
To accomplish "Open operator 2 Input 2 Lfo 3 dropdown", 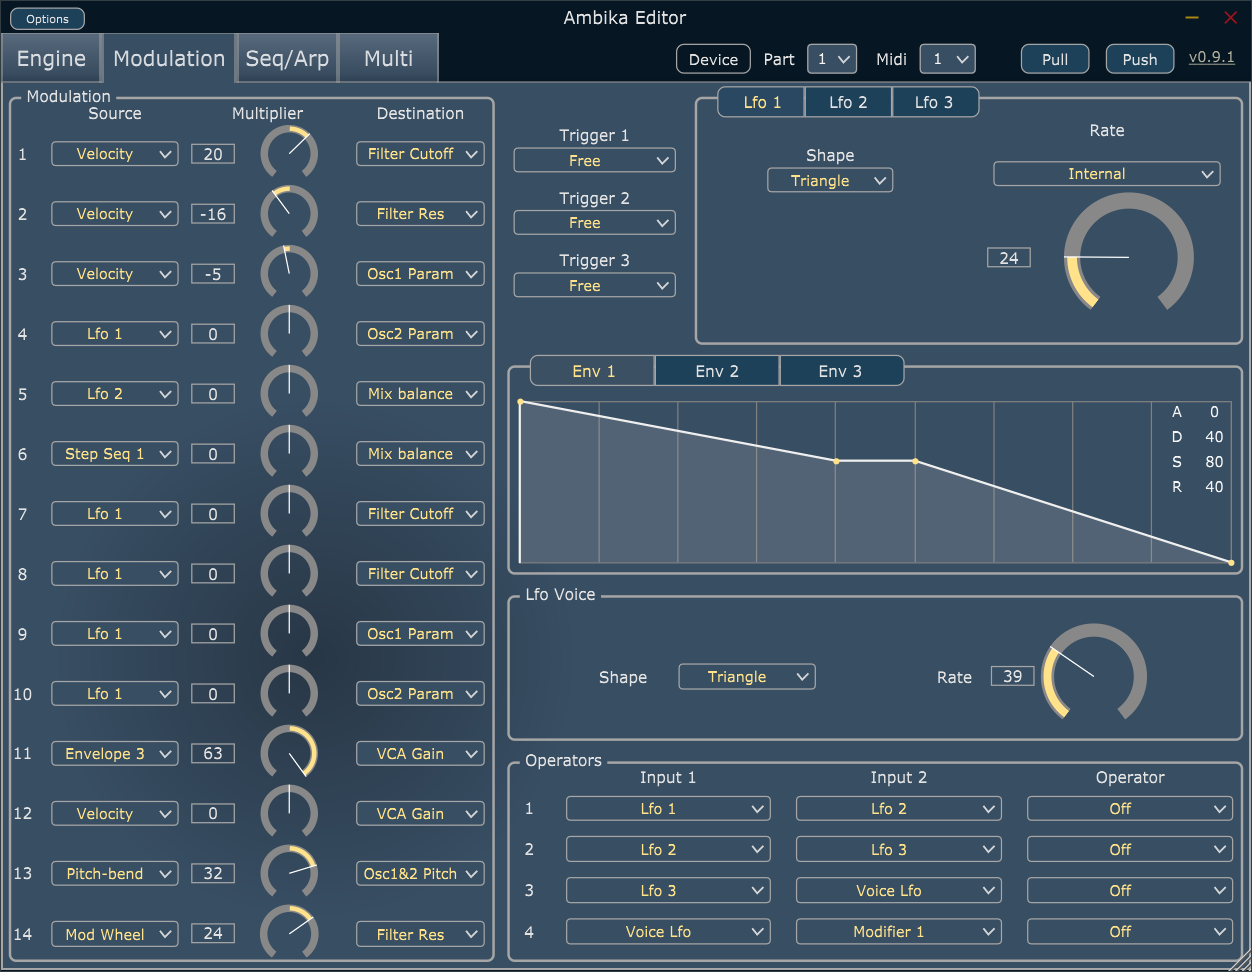I will point(898,850).
